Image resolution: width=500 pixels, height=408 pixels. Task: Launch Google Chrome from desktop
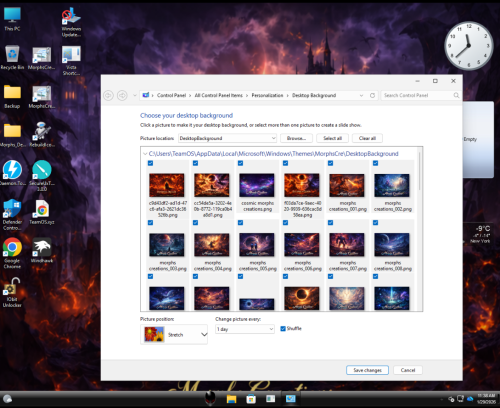point(12,253)
